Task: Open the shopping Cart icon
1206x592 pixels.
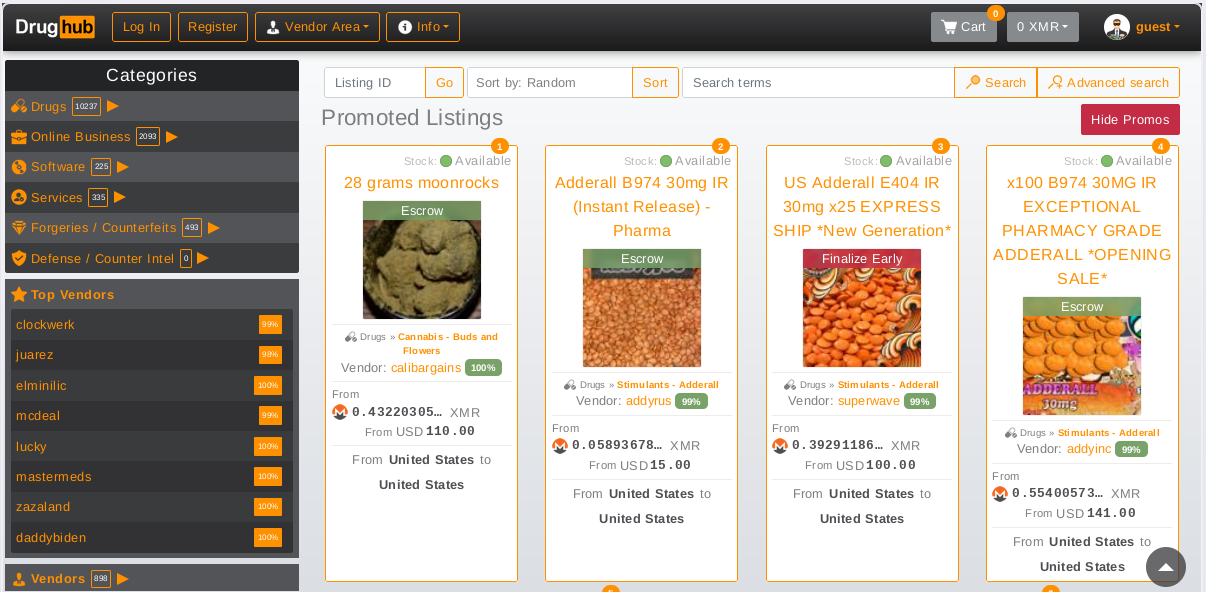Action: (x=949, y=27)
